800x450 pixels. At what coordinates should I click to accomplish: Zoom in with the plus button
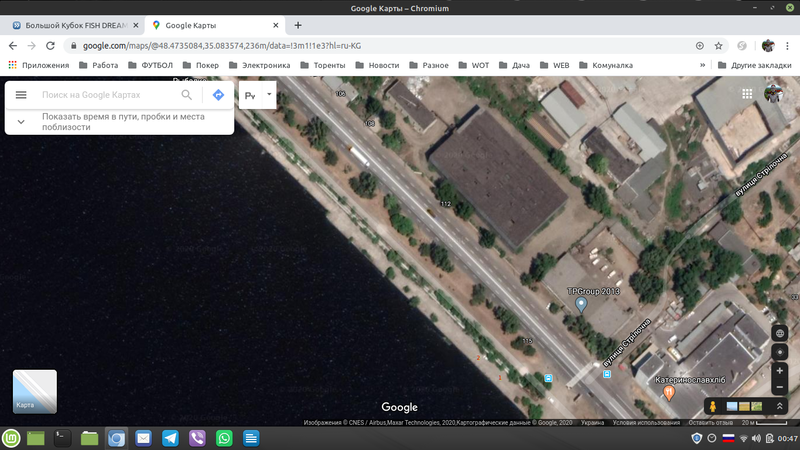[x=780, y=371]
